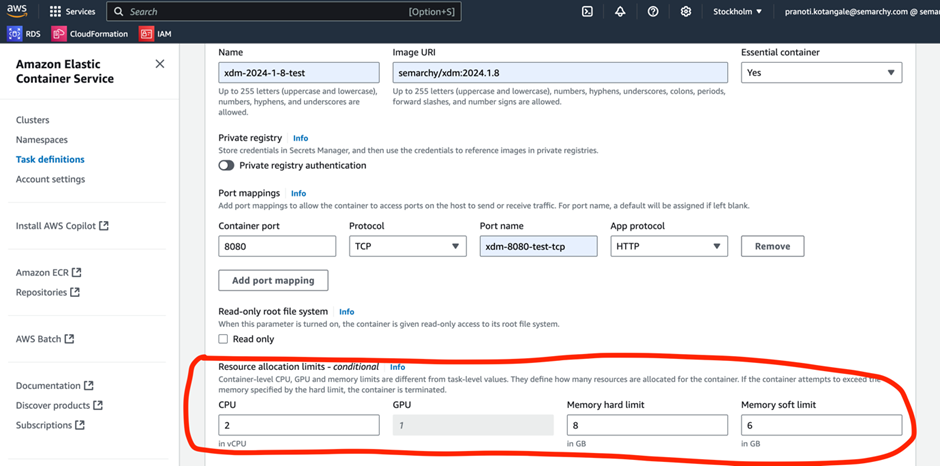Open Info link beside Private registry
Image resolution: width=940 pixels, height=466 pixels.
[x=300, y=139]
